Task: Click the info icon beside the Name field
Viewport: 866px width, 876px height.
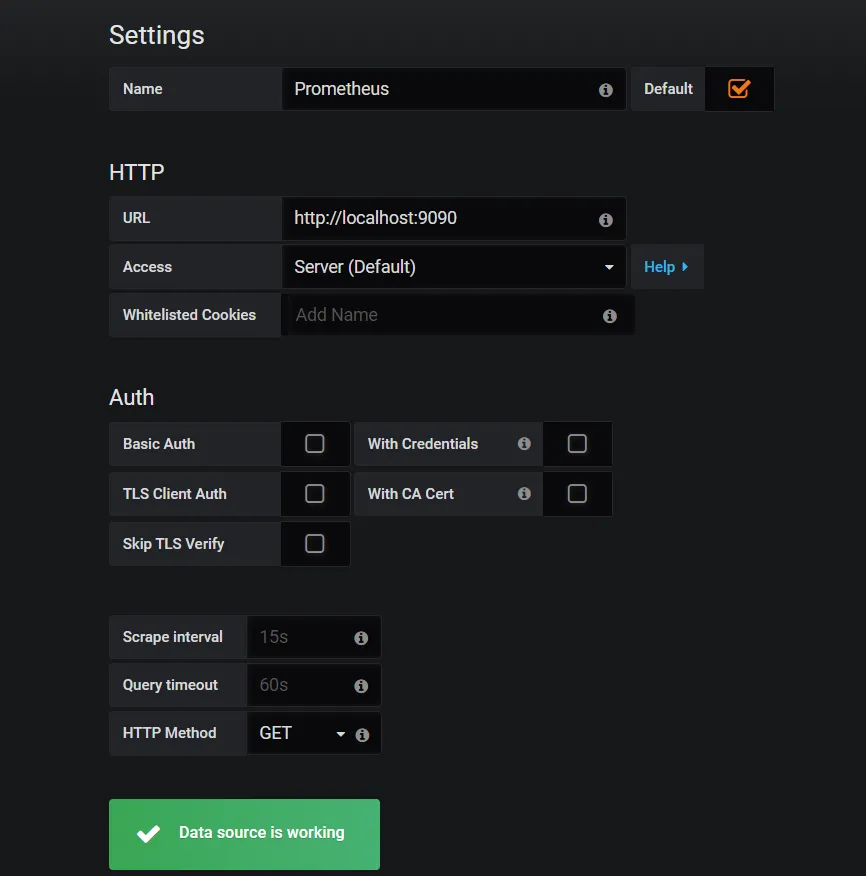Action: (606, 90)
